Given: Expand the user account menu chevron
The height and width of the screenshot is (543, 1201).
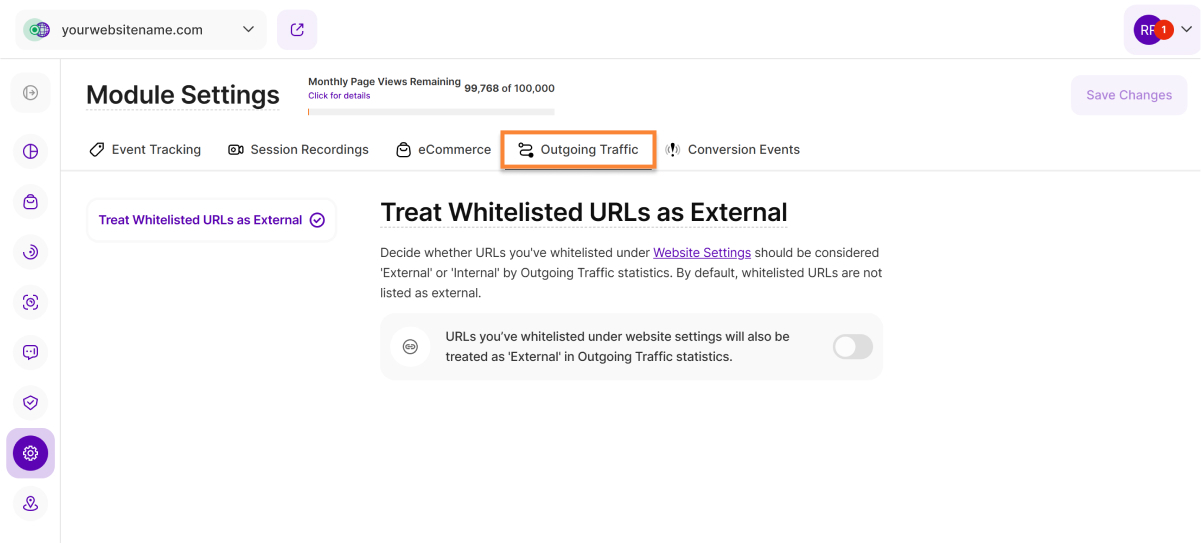Looking at the screenshot, I should click(x=1186, y=30).
